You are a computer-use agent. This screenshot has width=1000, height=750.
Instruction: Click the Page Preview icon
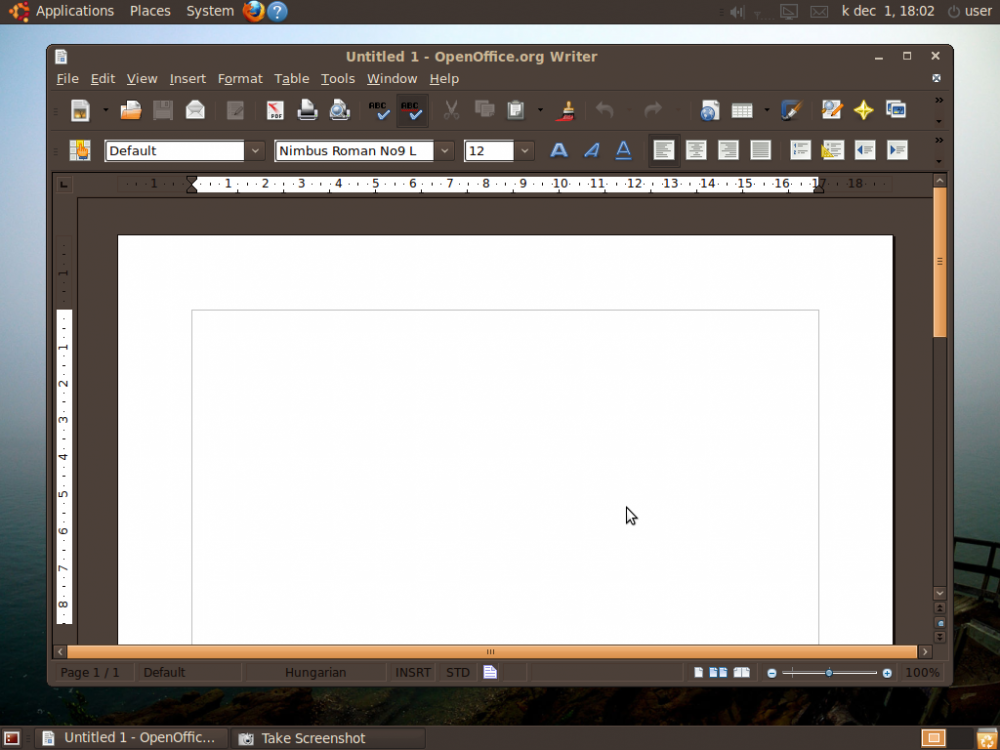tap(340, 110)
